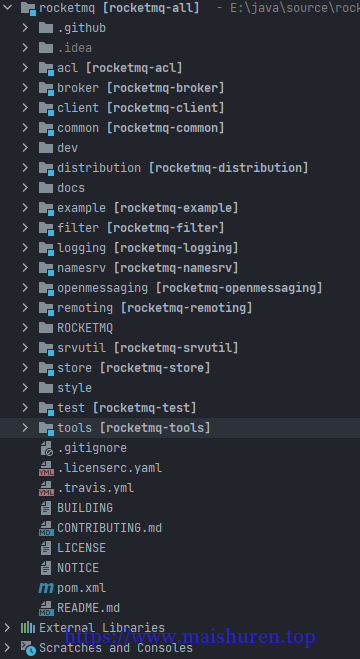This screenshot has width=360, height=659.
Task: Expand the .github folder
Action: click(25, 28)
